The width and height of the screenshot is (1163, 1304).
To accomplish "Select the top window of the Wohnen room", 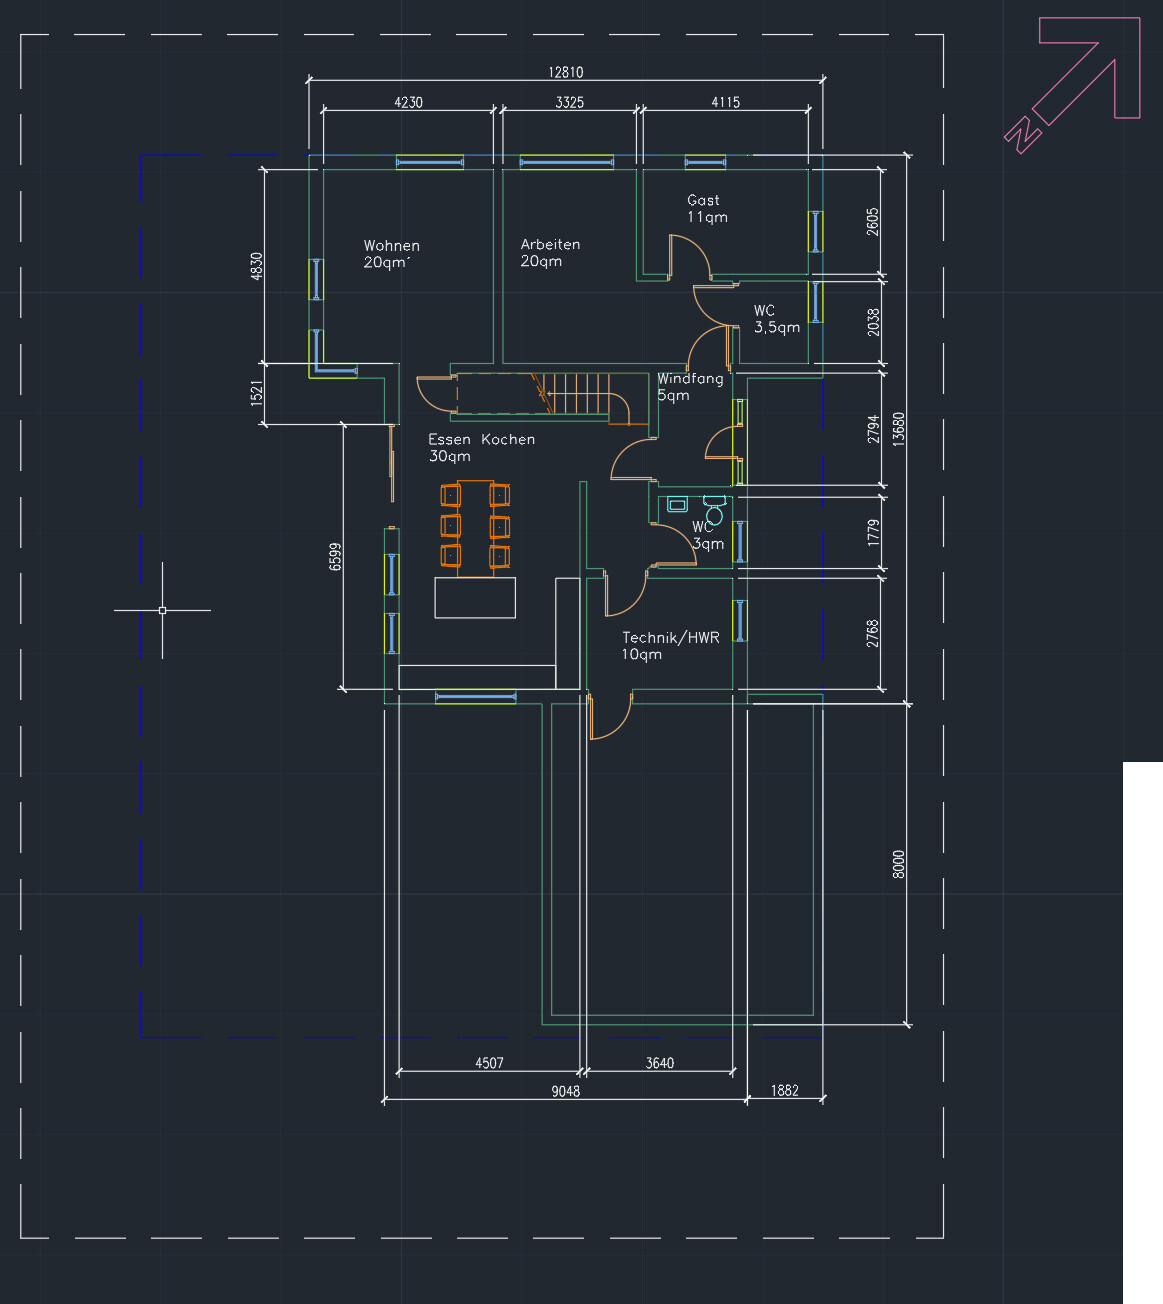I will coord(430,162).
